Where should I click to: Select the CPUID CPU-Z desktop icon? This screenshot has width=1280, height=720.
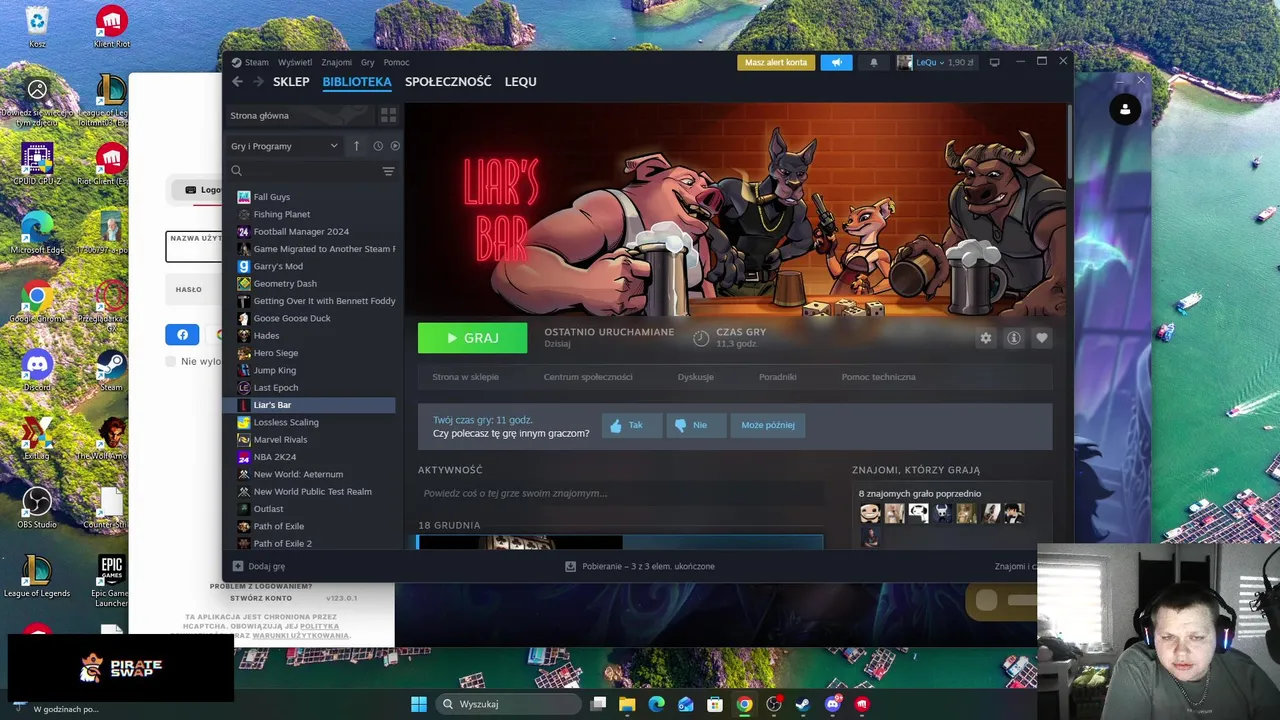pyautogui.click(x=37, y=164)
